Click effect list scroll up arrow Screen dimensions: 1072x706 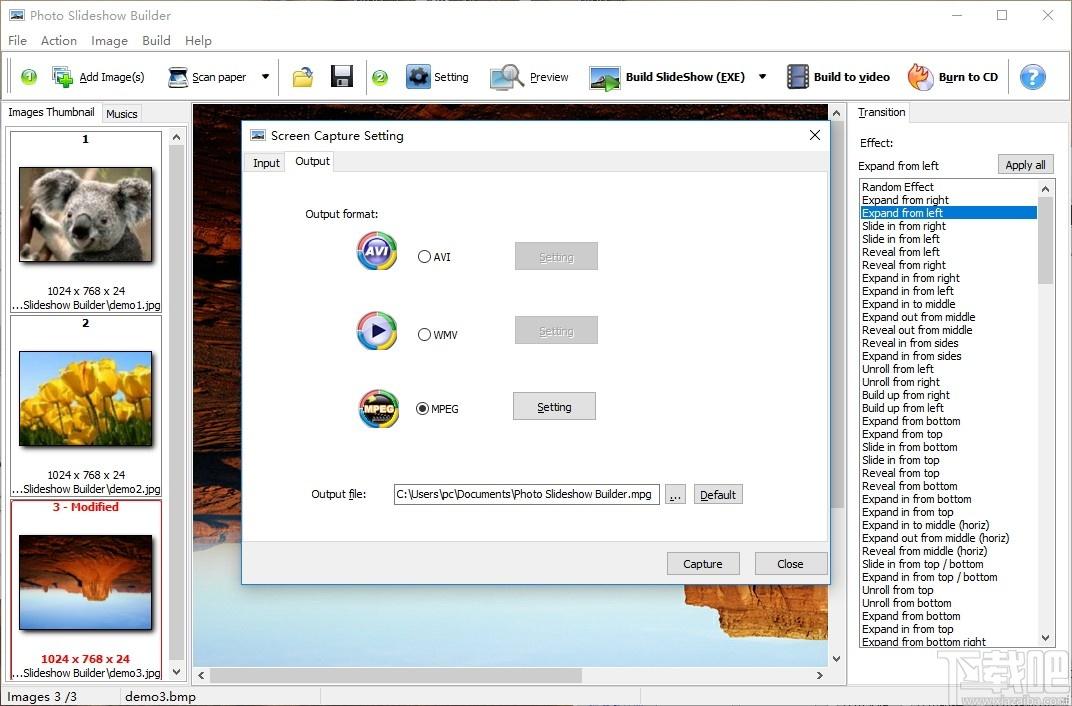pyautogui.click(x=1045, y=189)
